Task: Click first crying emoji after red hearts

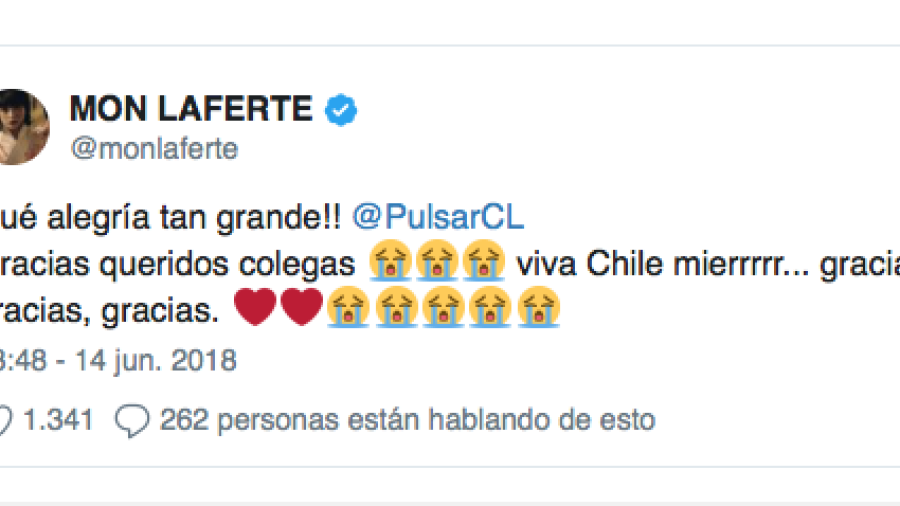Action: pos(348,309)
